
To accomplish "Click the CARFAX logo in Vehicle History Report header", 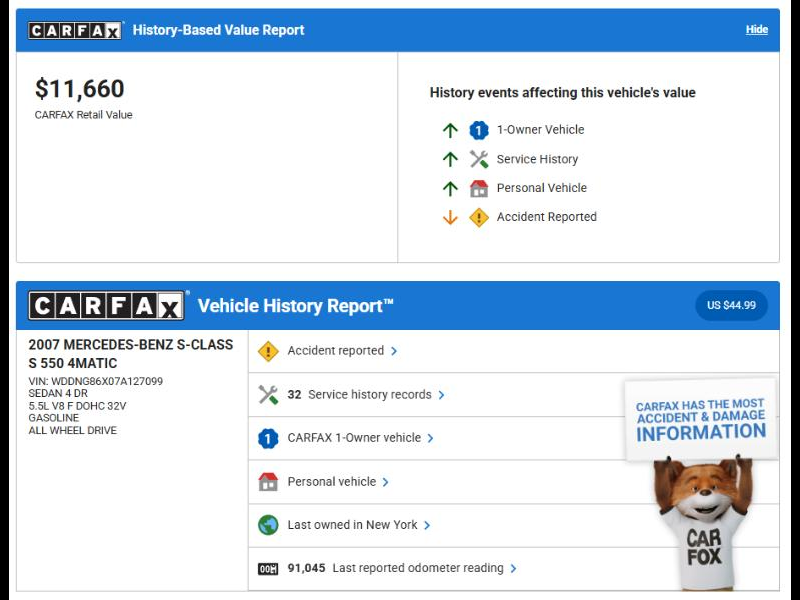I will coord(106,305).
